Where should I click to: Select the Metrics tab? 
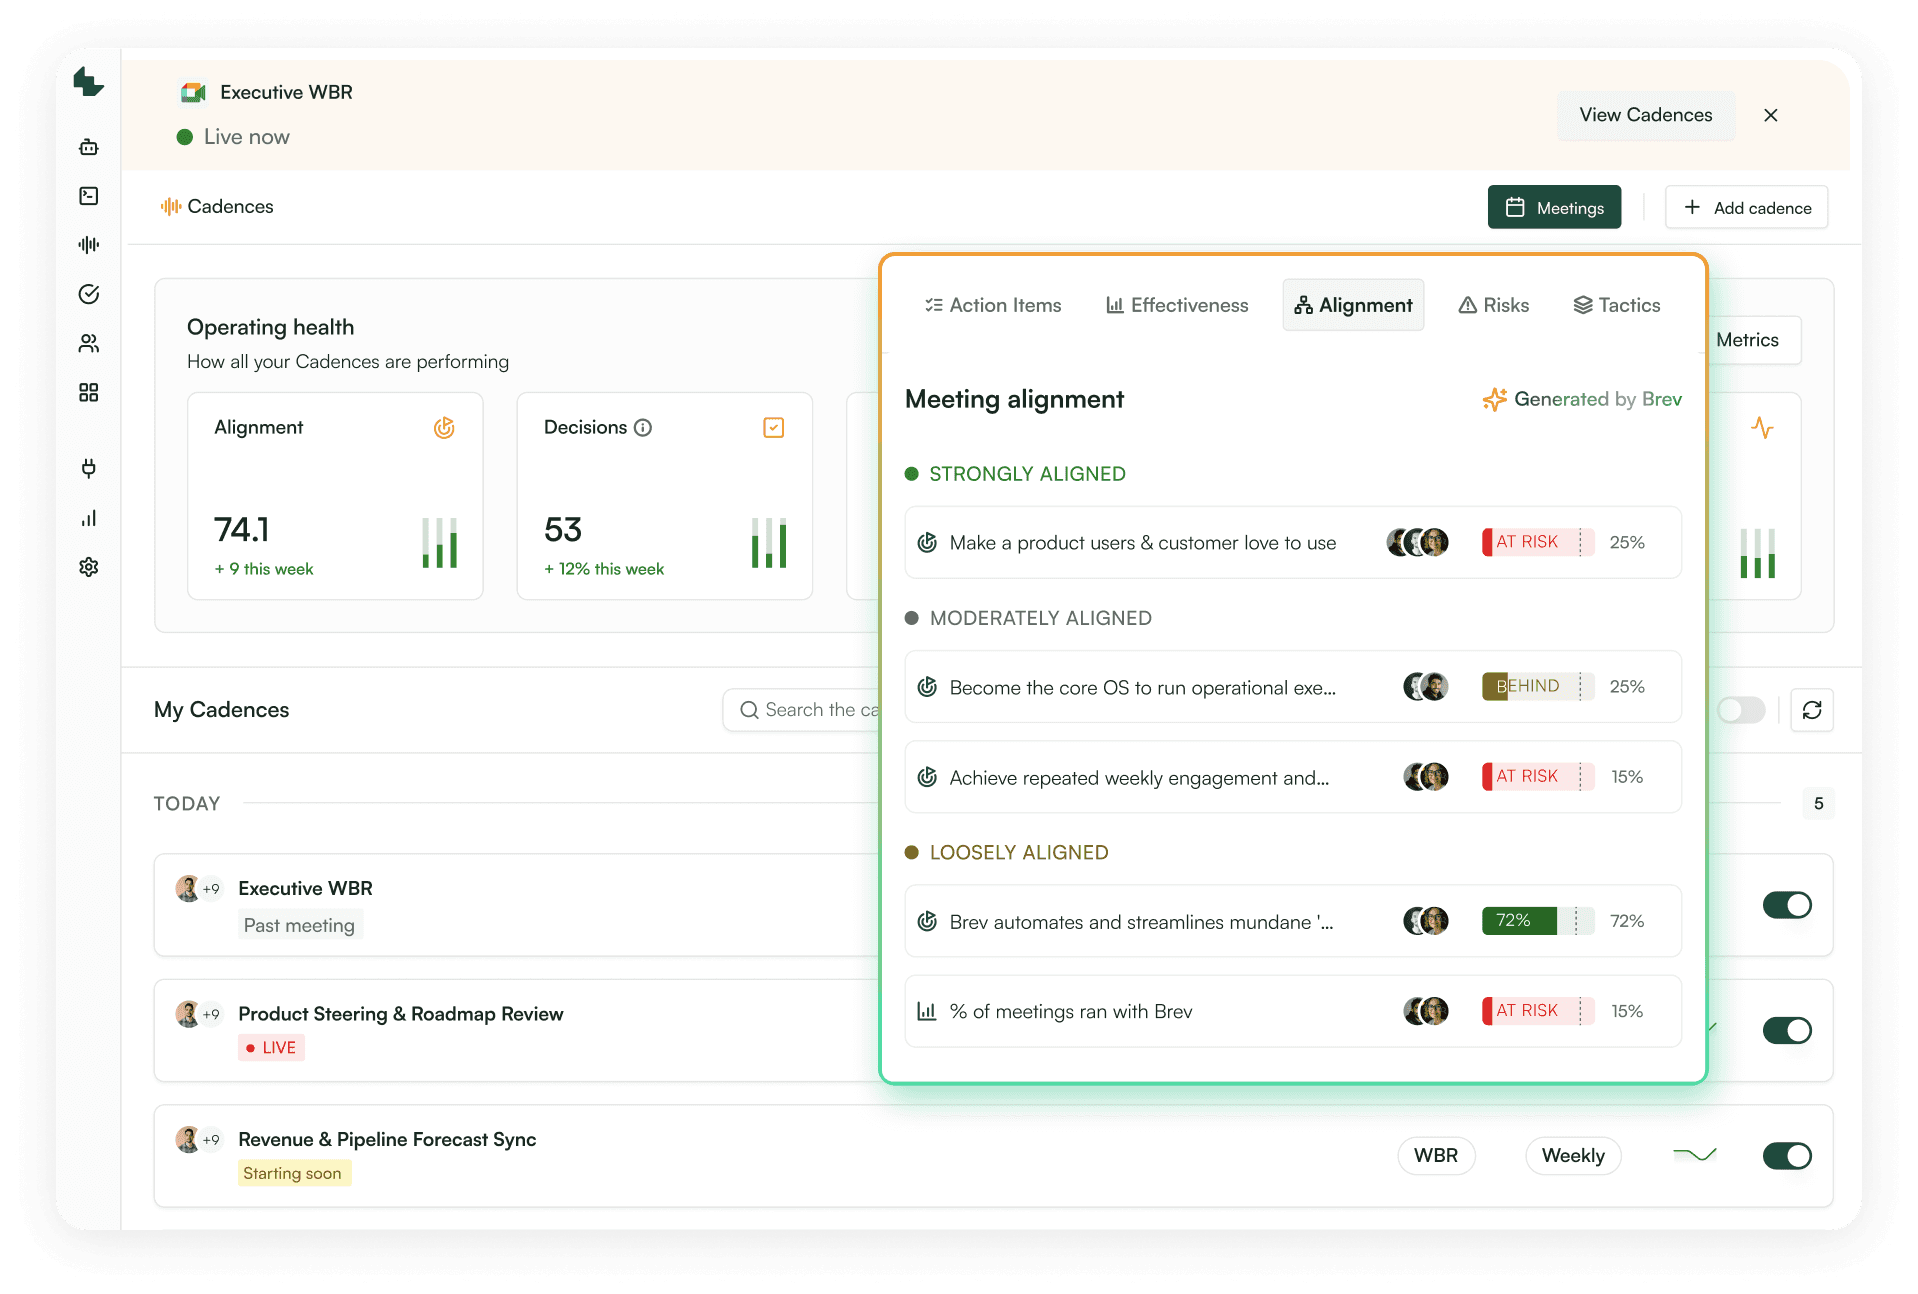pos(1747,340)
